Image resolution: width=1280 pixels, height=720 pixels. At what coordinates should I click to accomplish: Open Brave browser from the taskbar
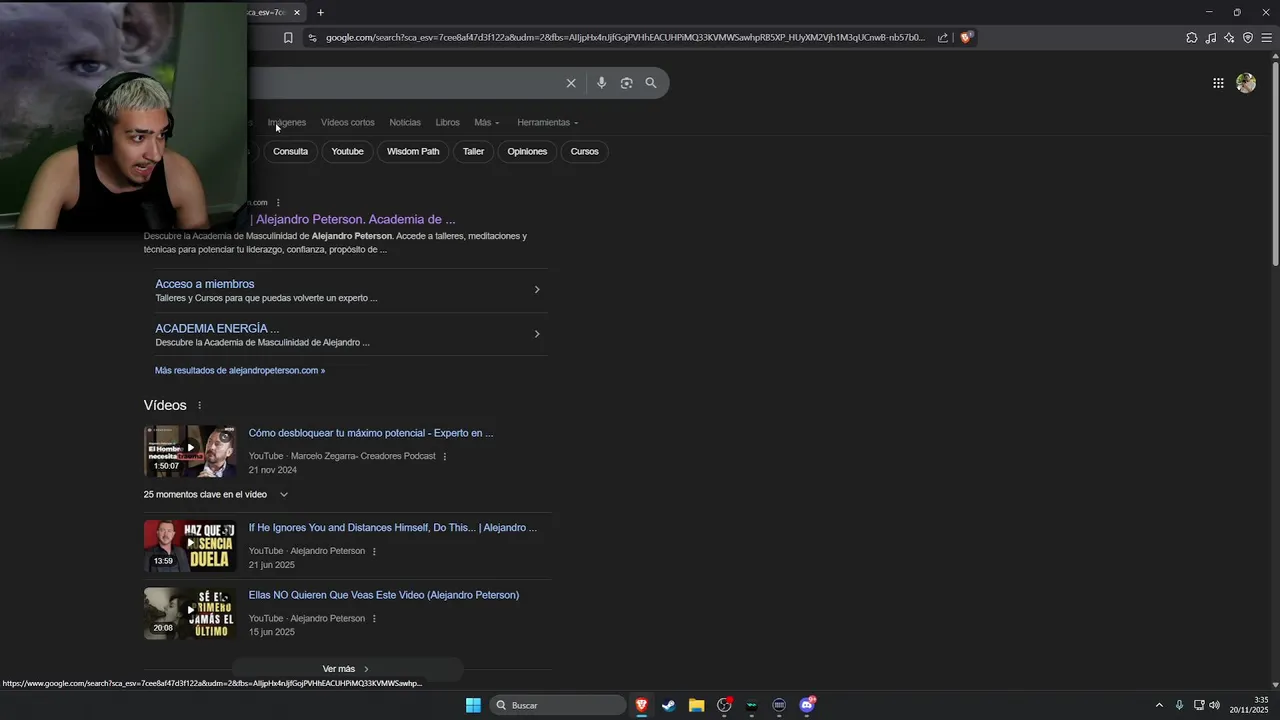tap(641, 705)
